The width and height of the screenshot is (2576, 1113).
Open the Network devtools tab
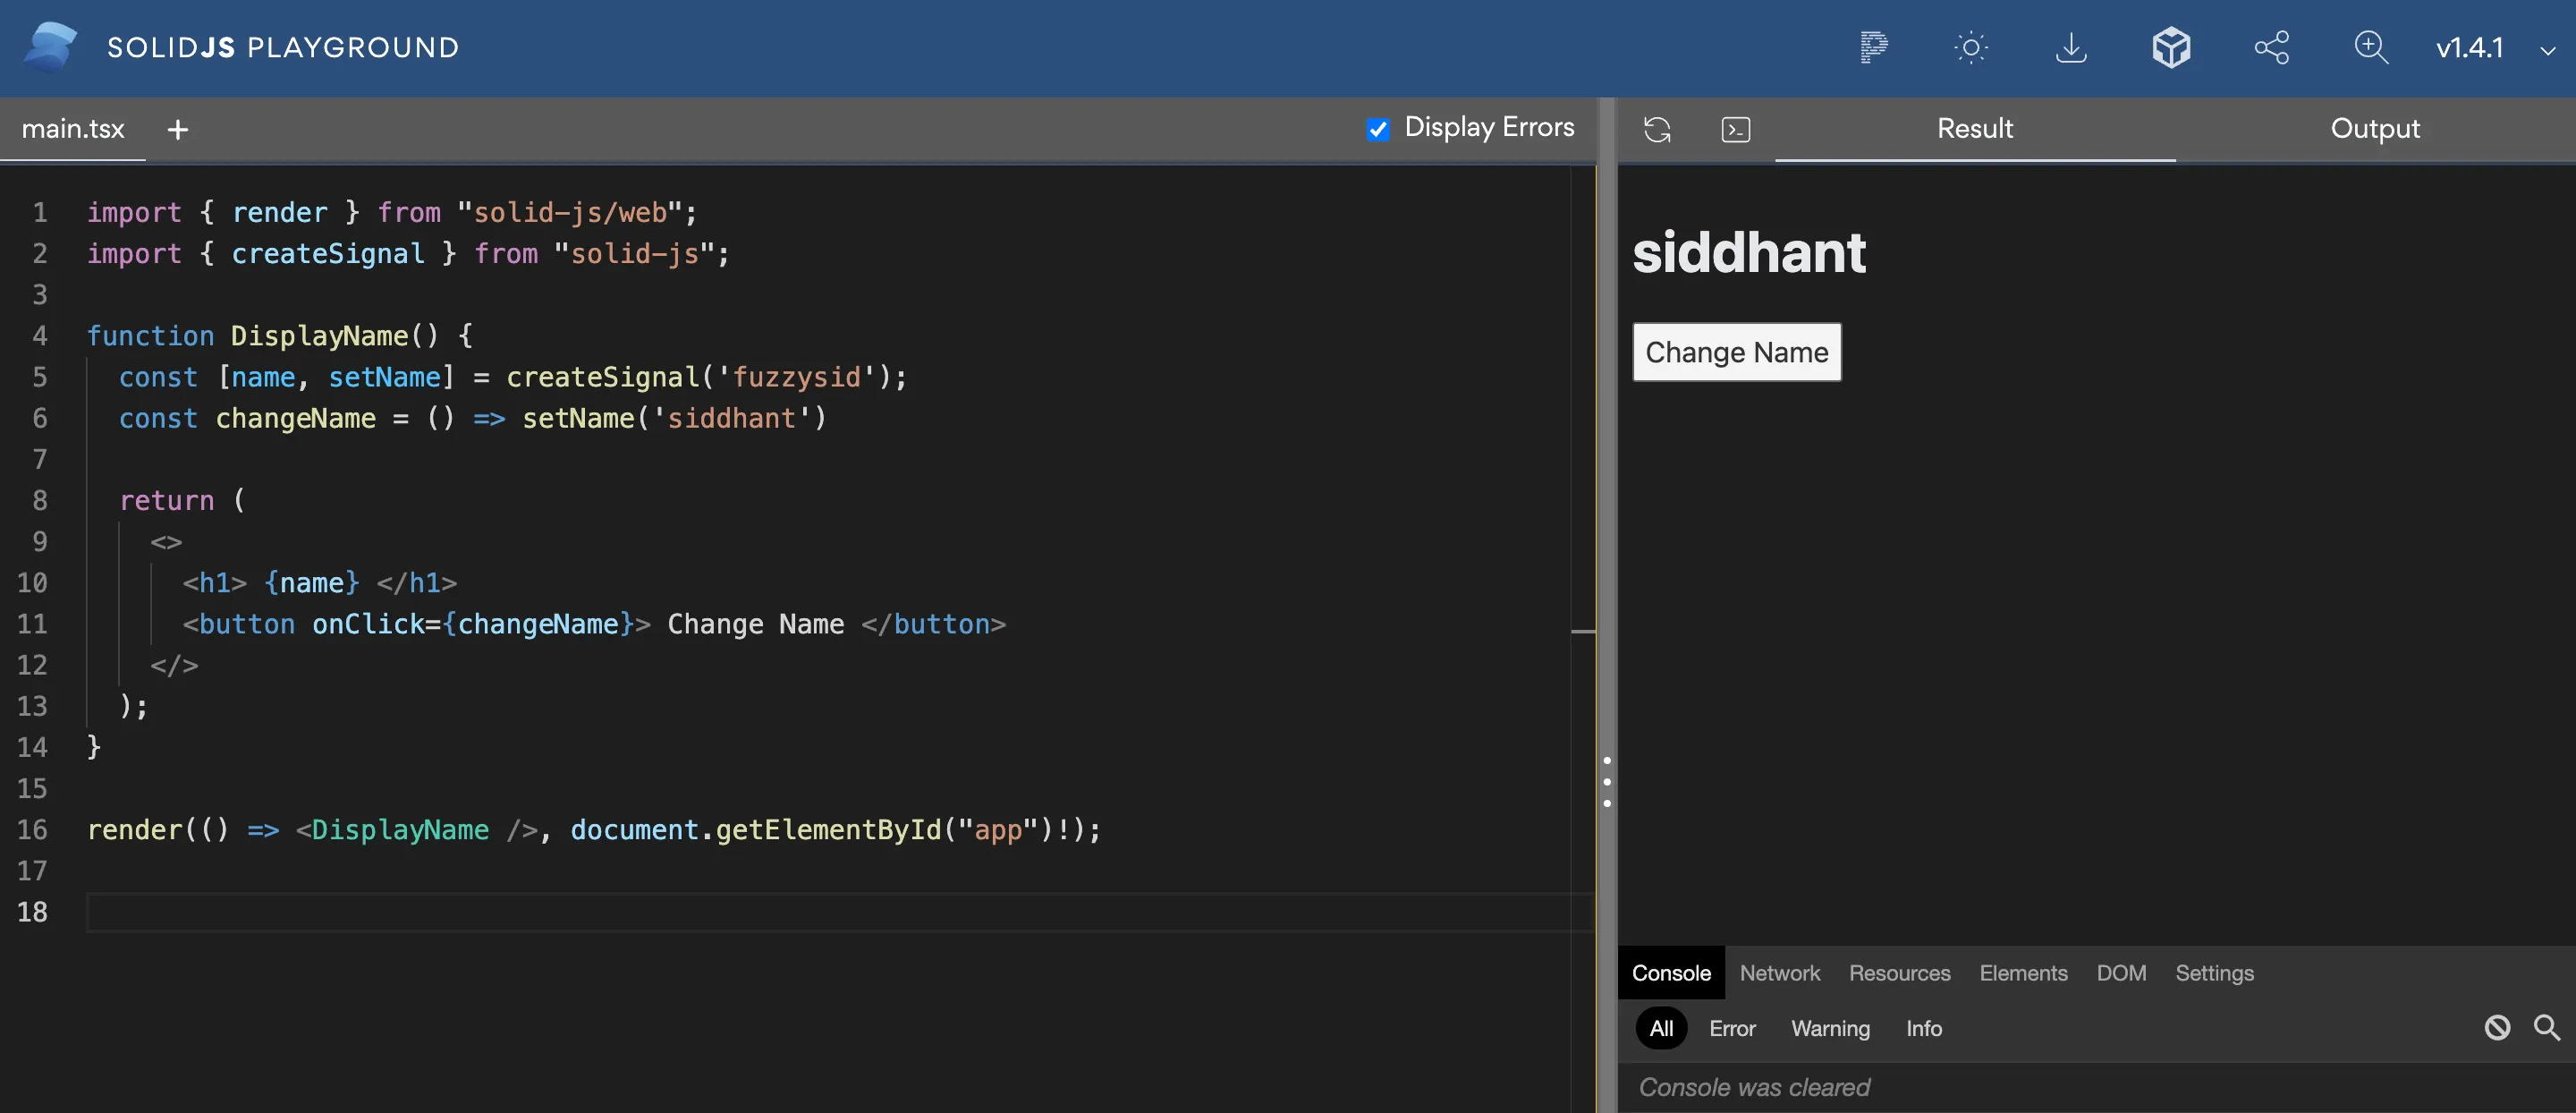pyautogui.click(x=1779, y=973)
